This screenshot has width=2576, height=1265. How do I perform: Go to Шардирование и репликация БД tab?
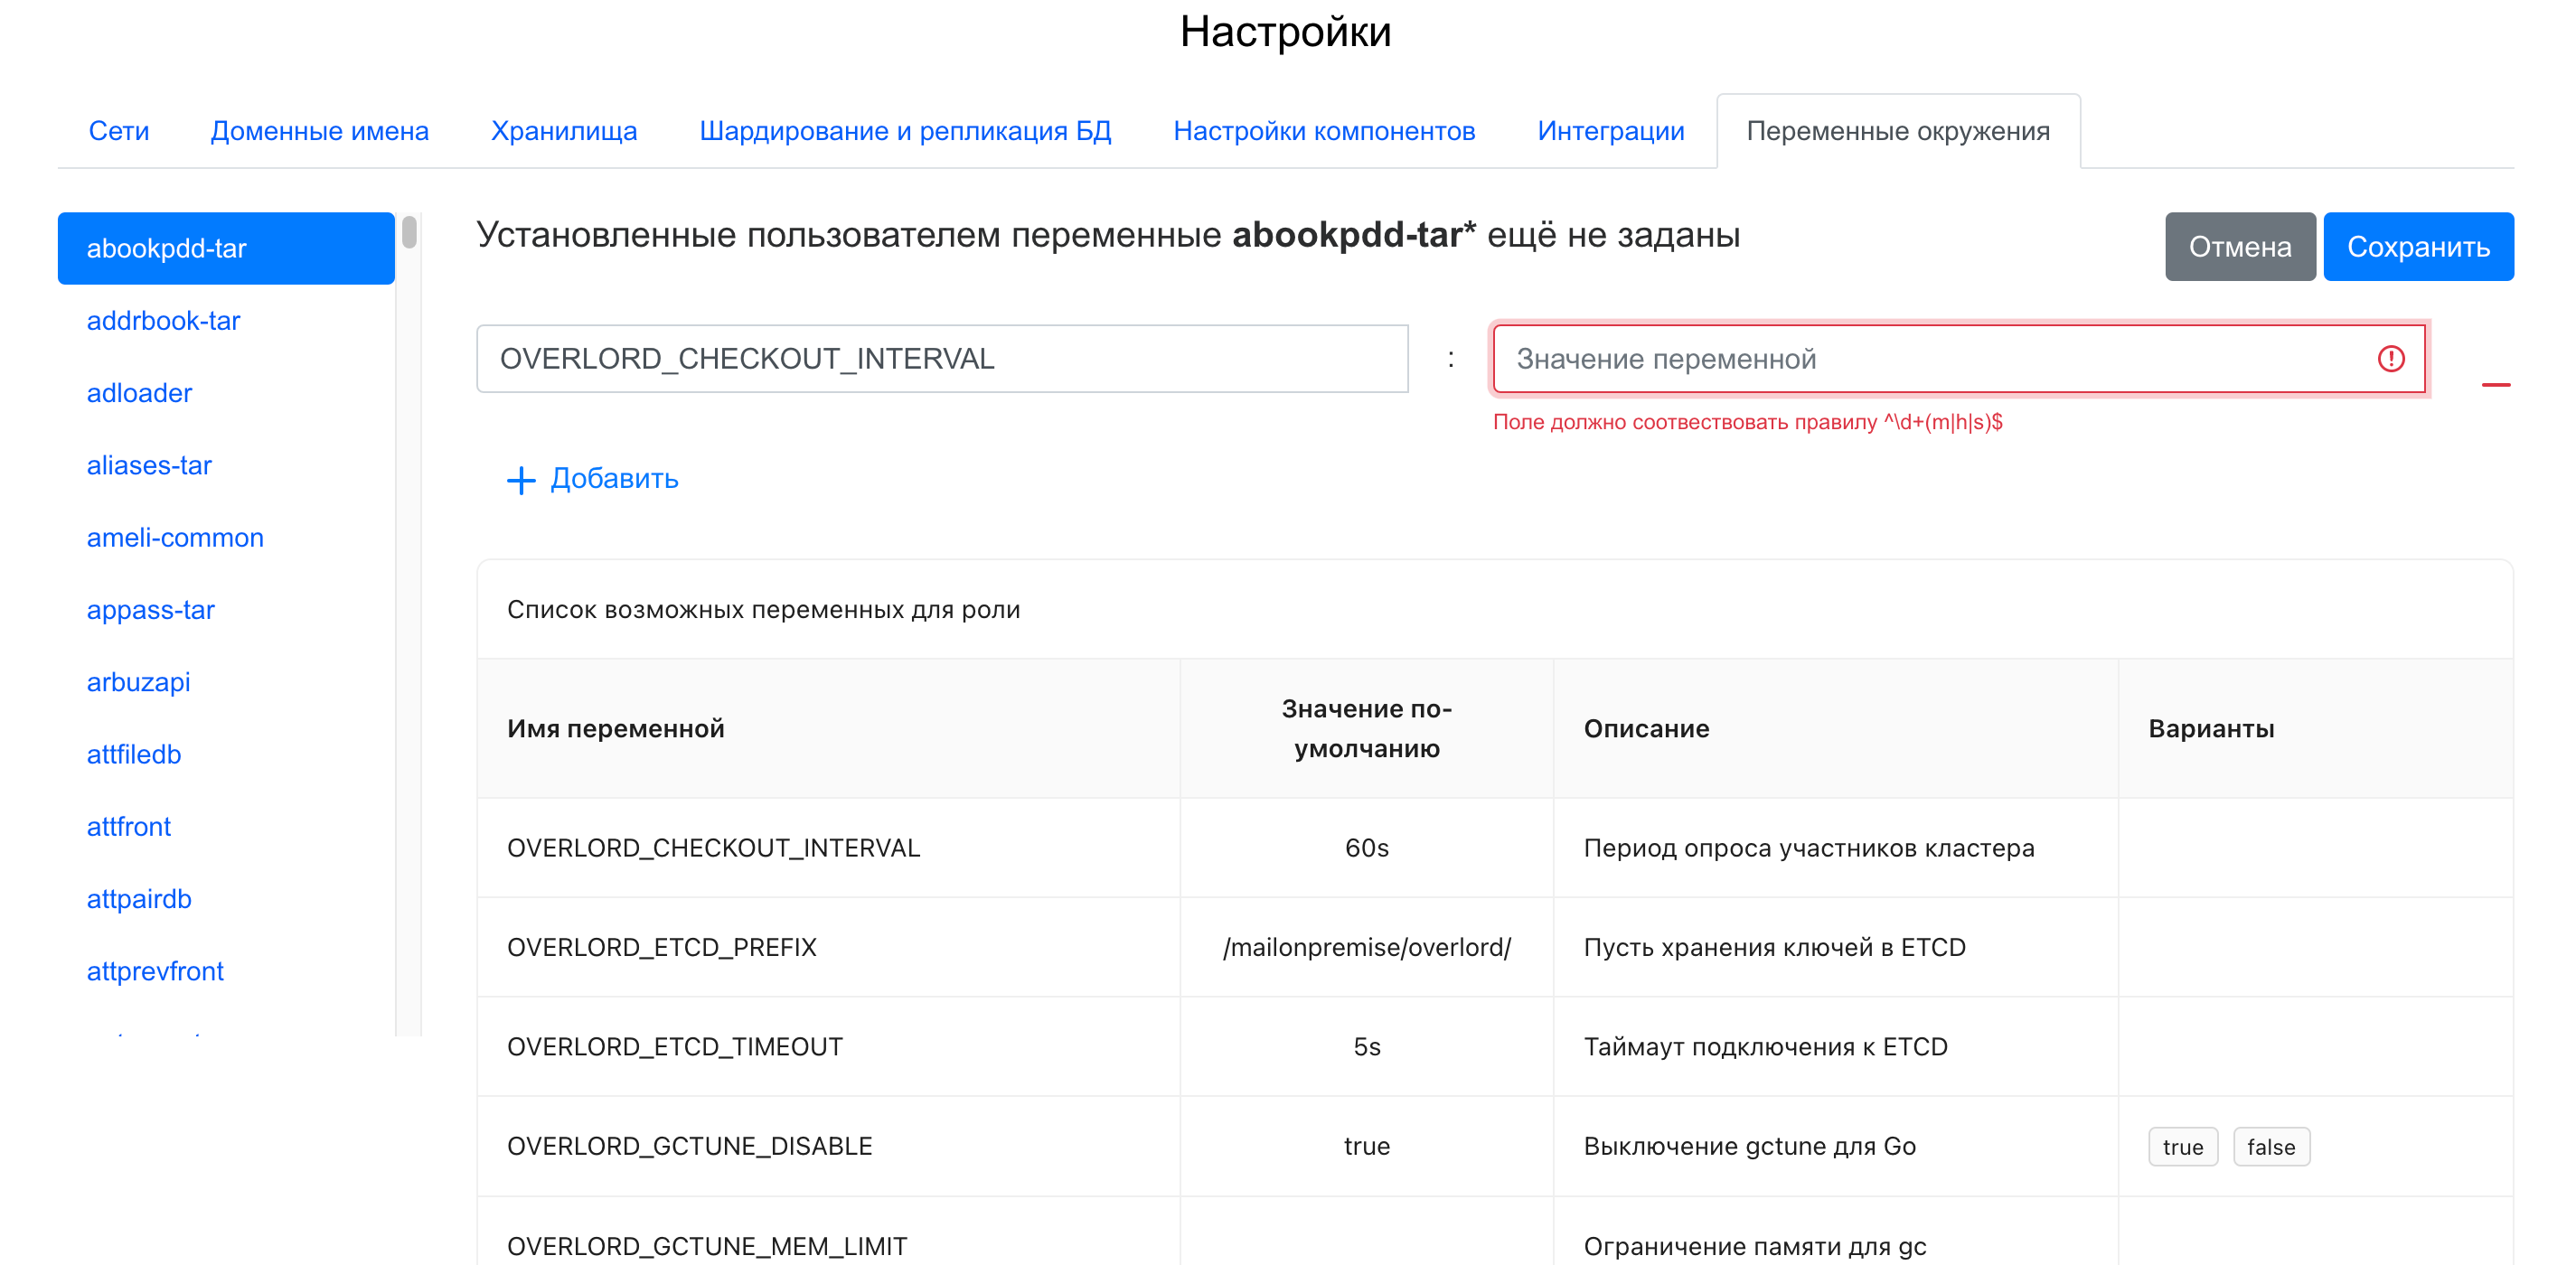tap(904, 131)
